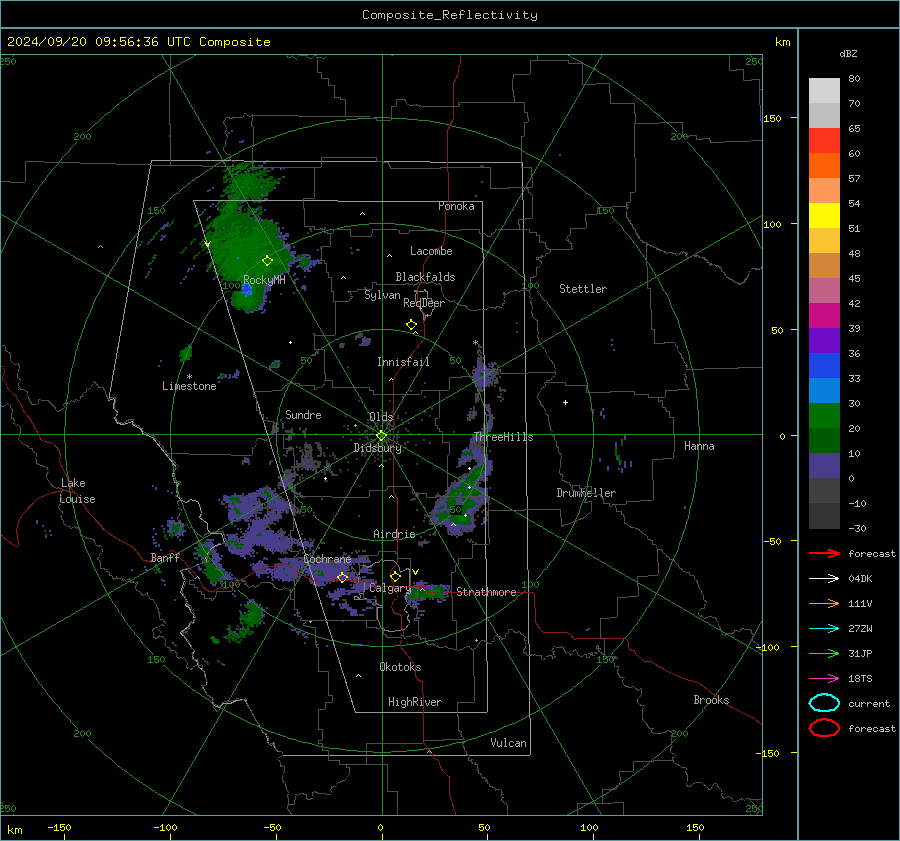
Task: Click the magenta 18TS arrow in legend
Action: (824, 679)
